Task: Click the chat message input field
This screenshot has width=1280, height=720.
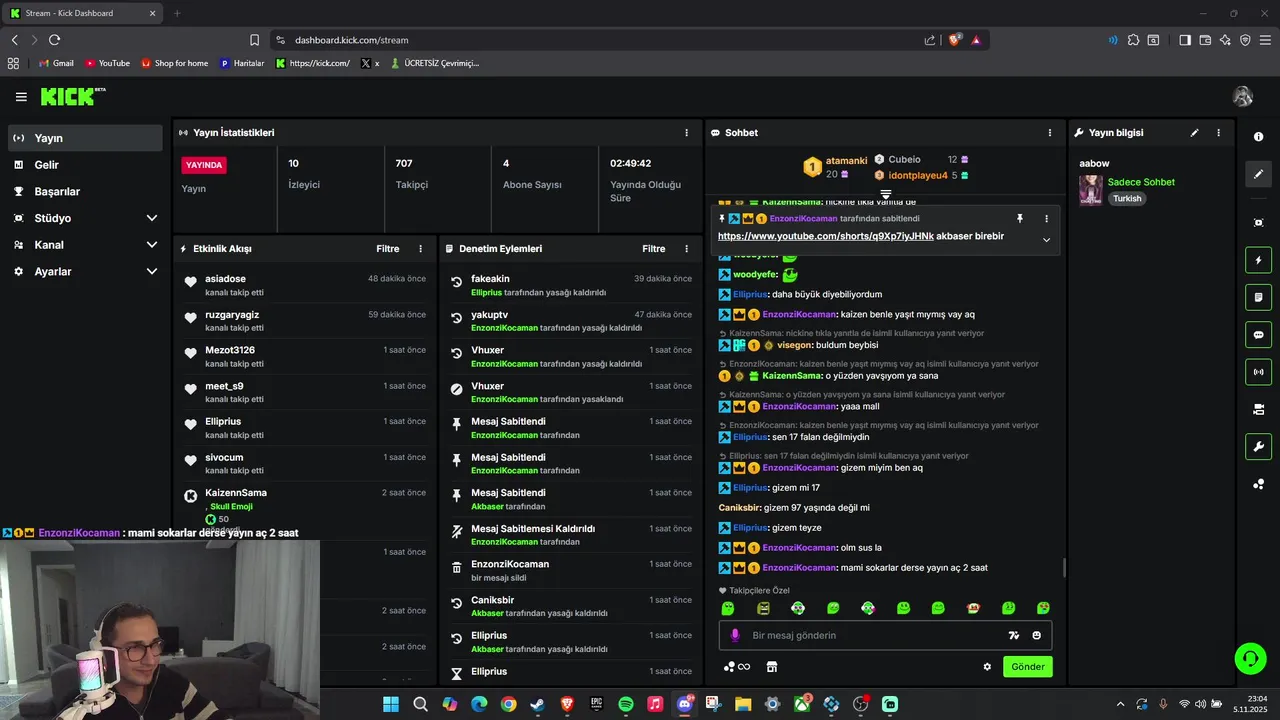Action: pyautogui.click(x=885, y=635)
